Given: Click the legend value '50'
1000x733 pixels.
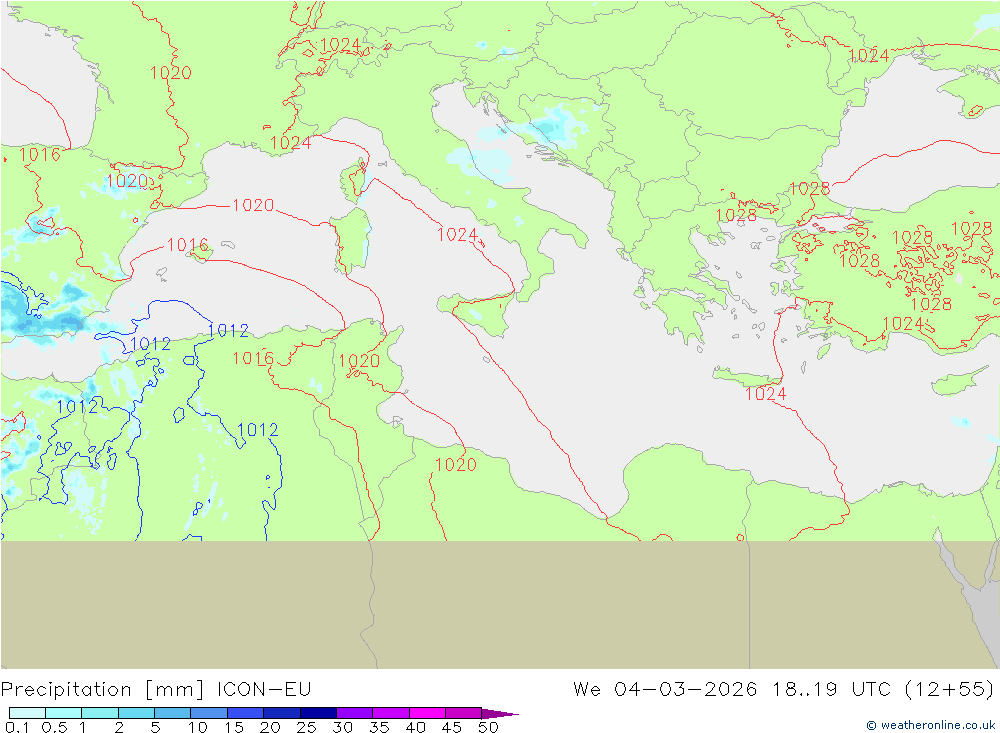Looking at the screenshot, I should pyautogui.click(x=488, y=727).
